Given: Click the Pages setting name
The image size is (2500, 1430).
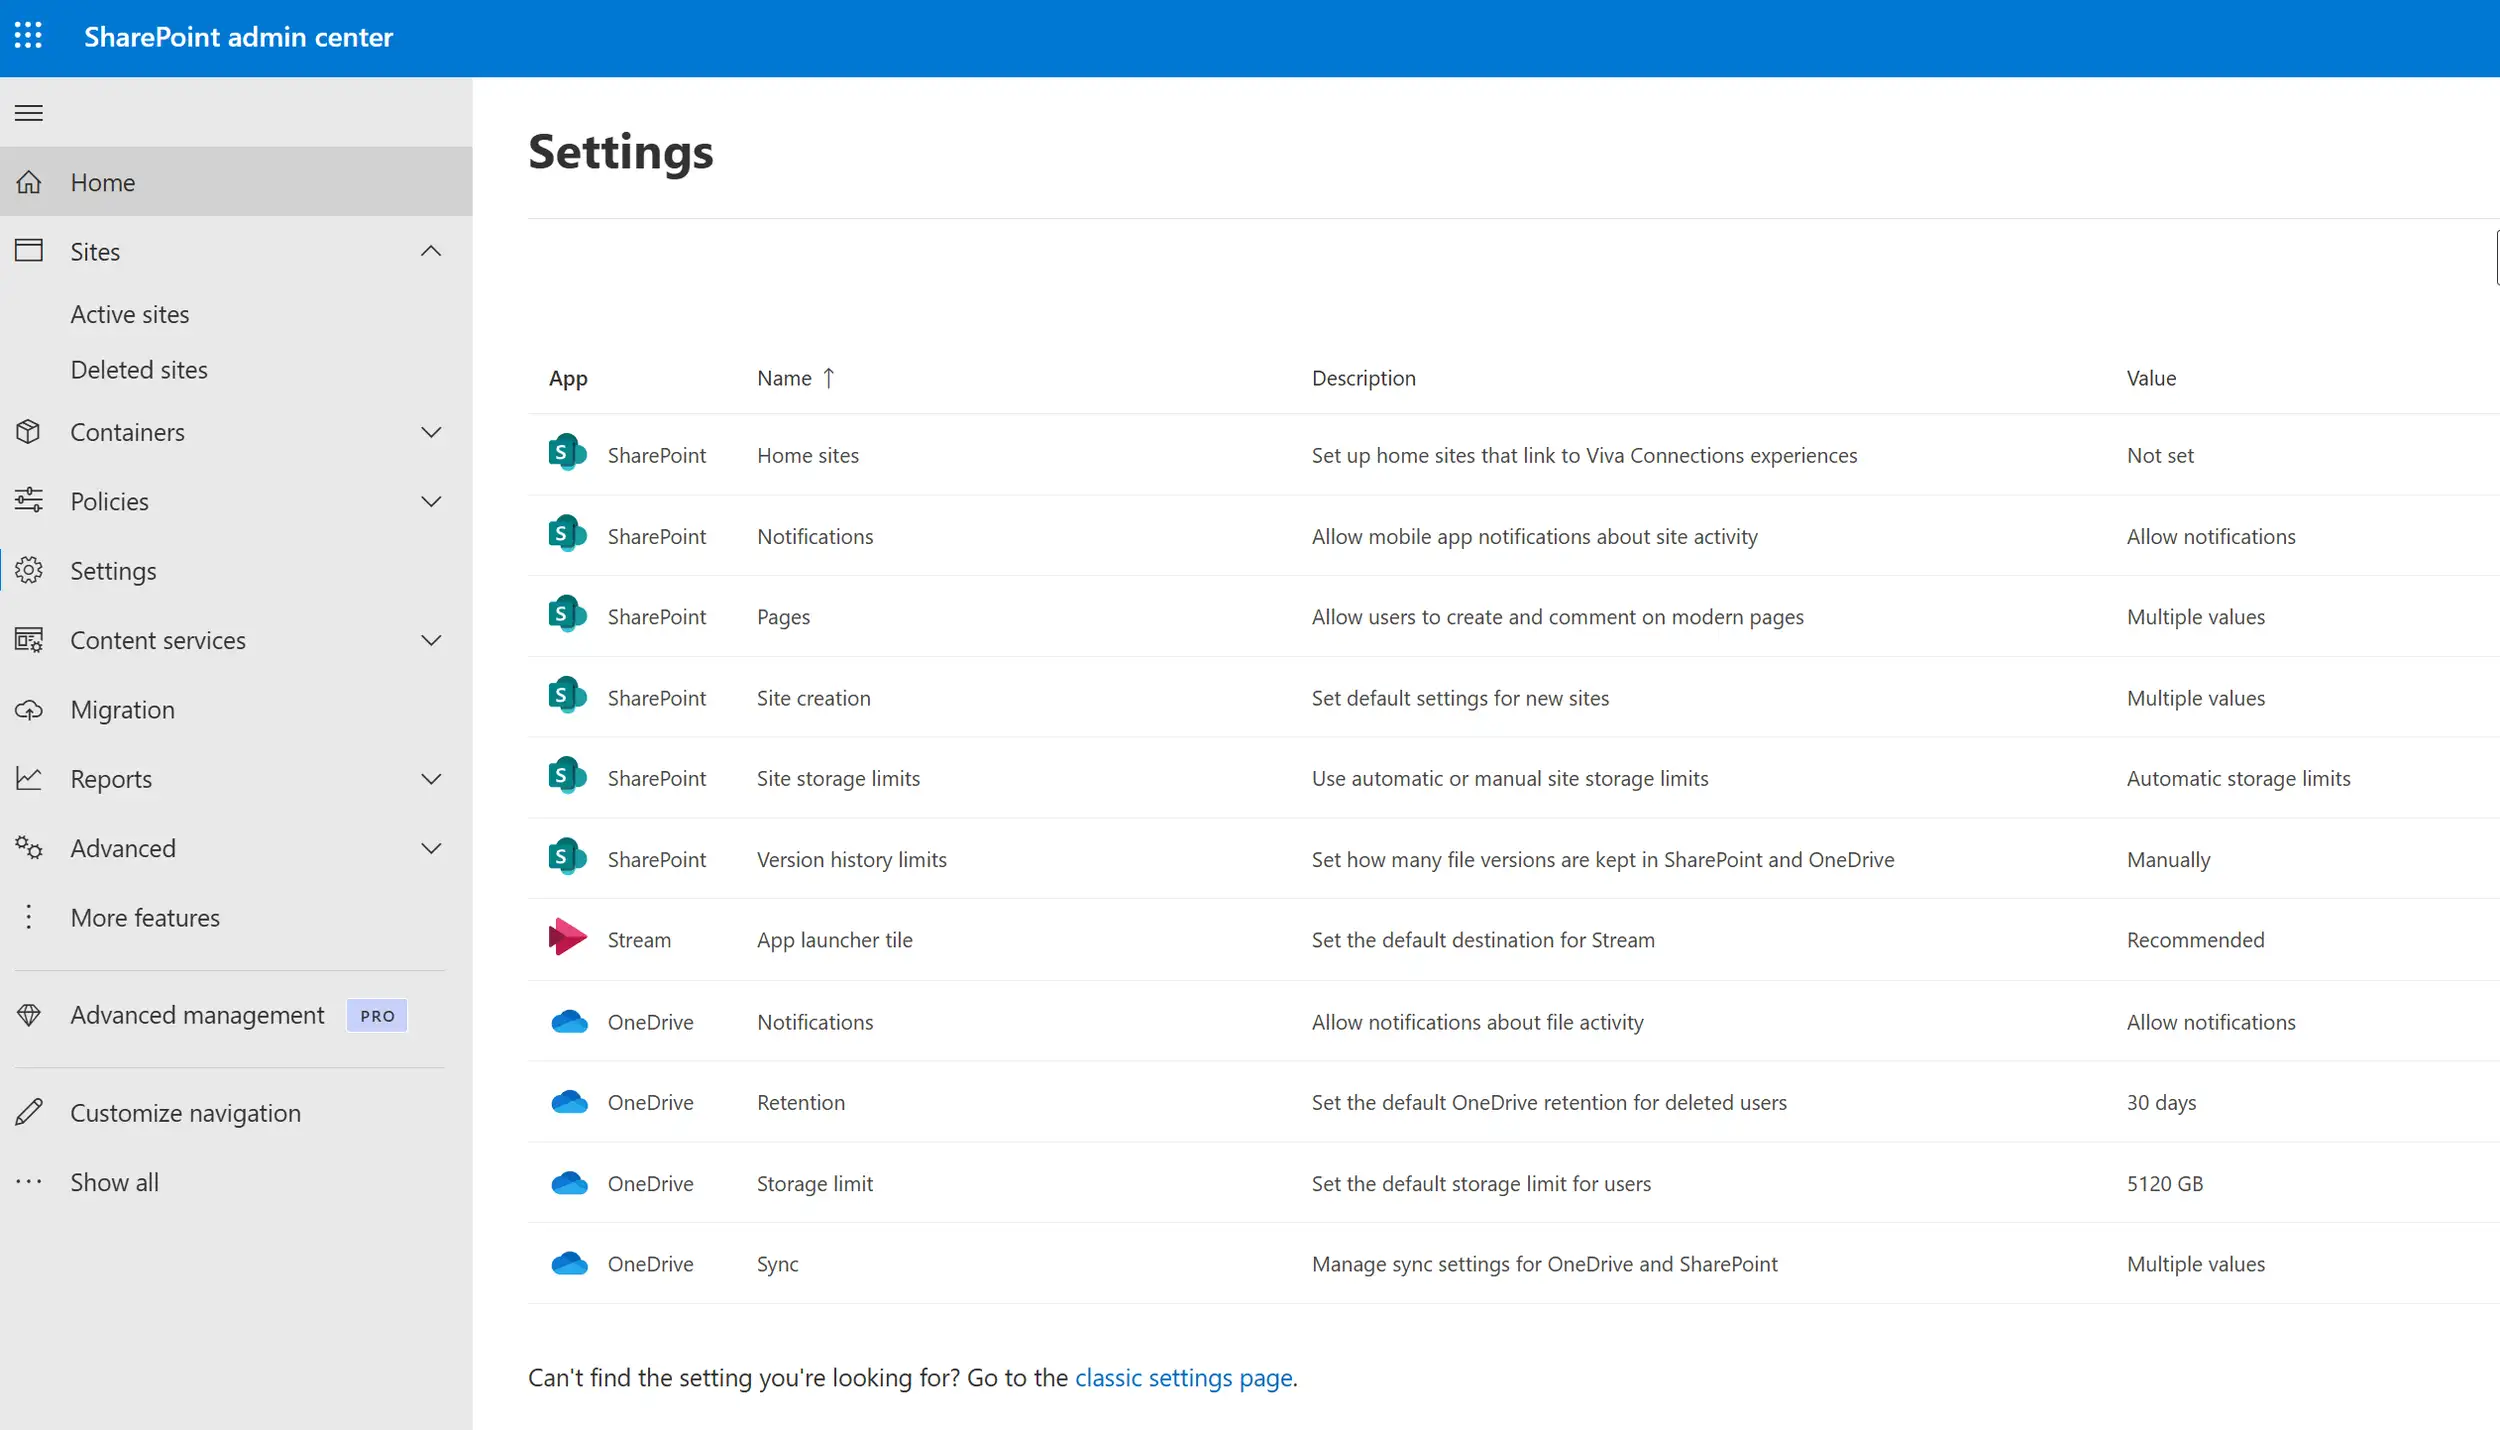Looking at the screenshot, I should [x=783, y=617].
